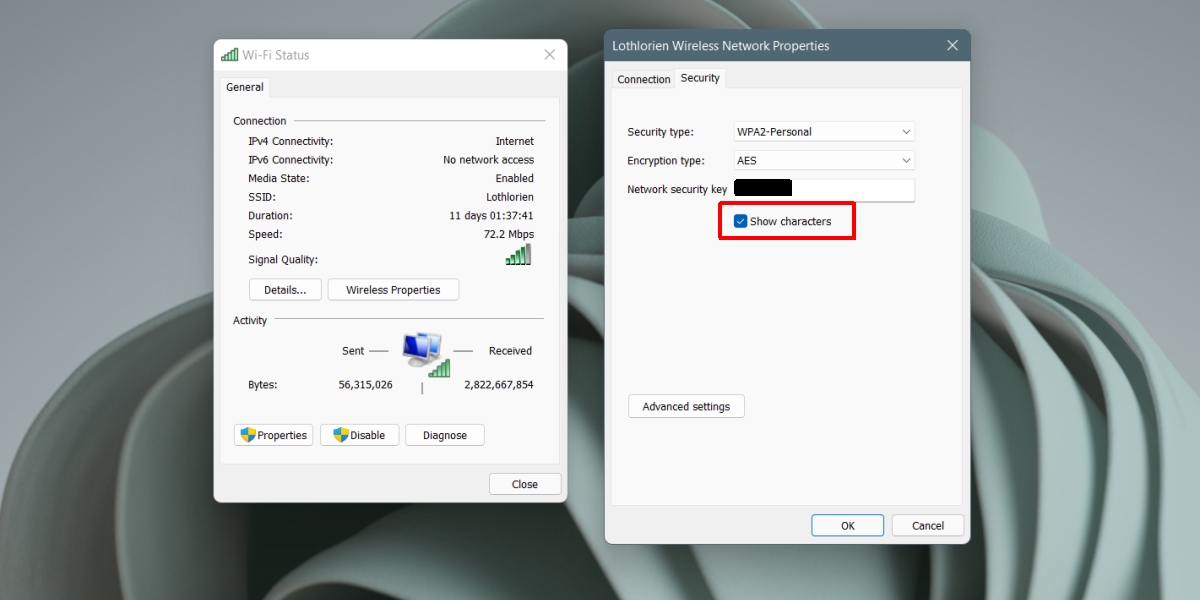This screenshot has width=1200, height=600.
Task: Click the IPv4 Connectivity value Internet
Action: click(515, 142)
